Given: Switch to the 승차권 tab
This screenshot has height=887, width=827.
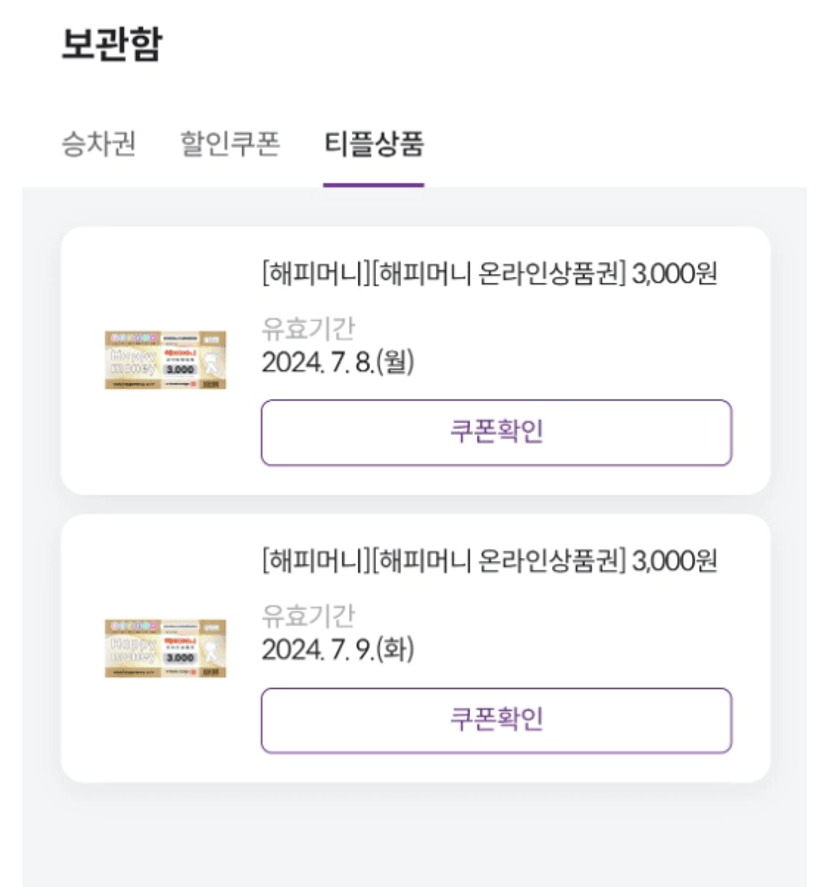Looking at the screenshot, I should pyautogui.click(x=98, y=144).
